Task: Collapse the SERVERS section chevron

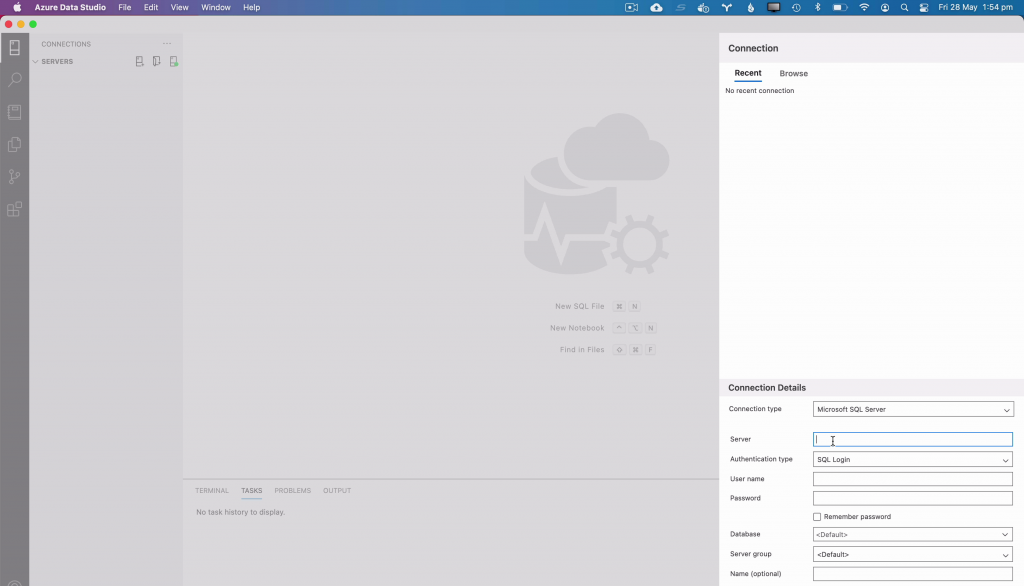Action: click(36, 62)
